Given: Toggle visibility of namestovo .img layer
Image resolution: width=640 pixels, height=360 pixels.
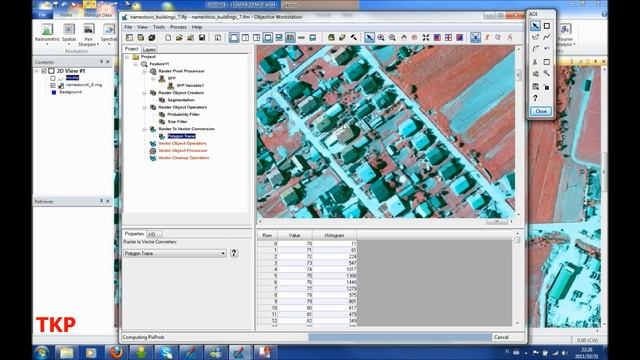Looking at the screenshot, I should [x=53, y=85].
